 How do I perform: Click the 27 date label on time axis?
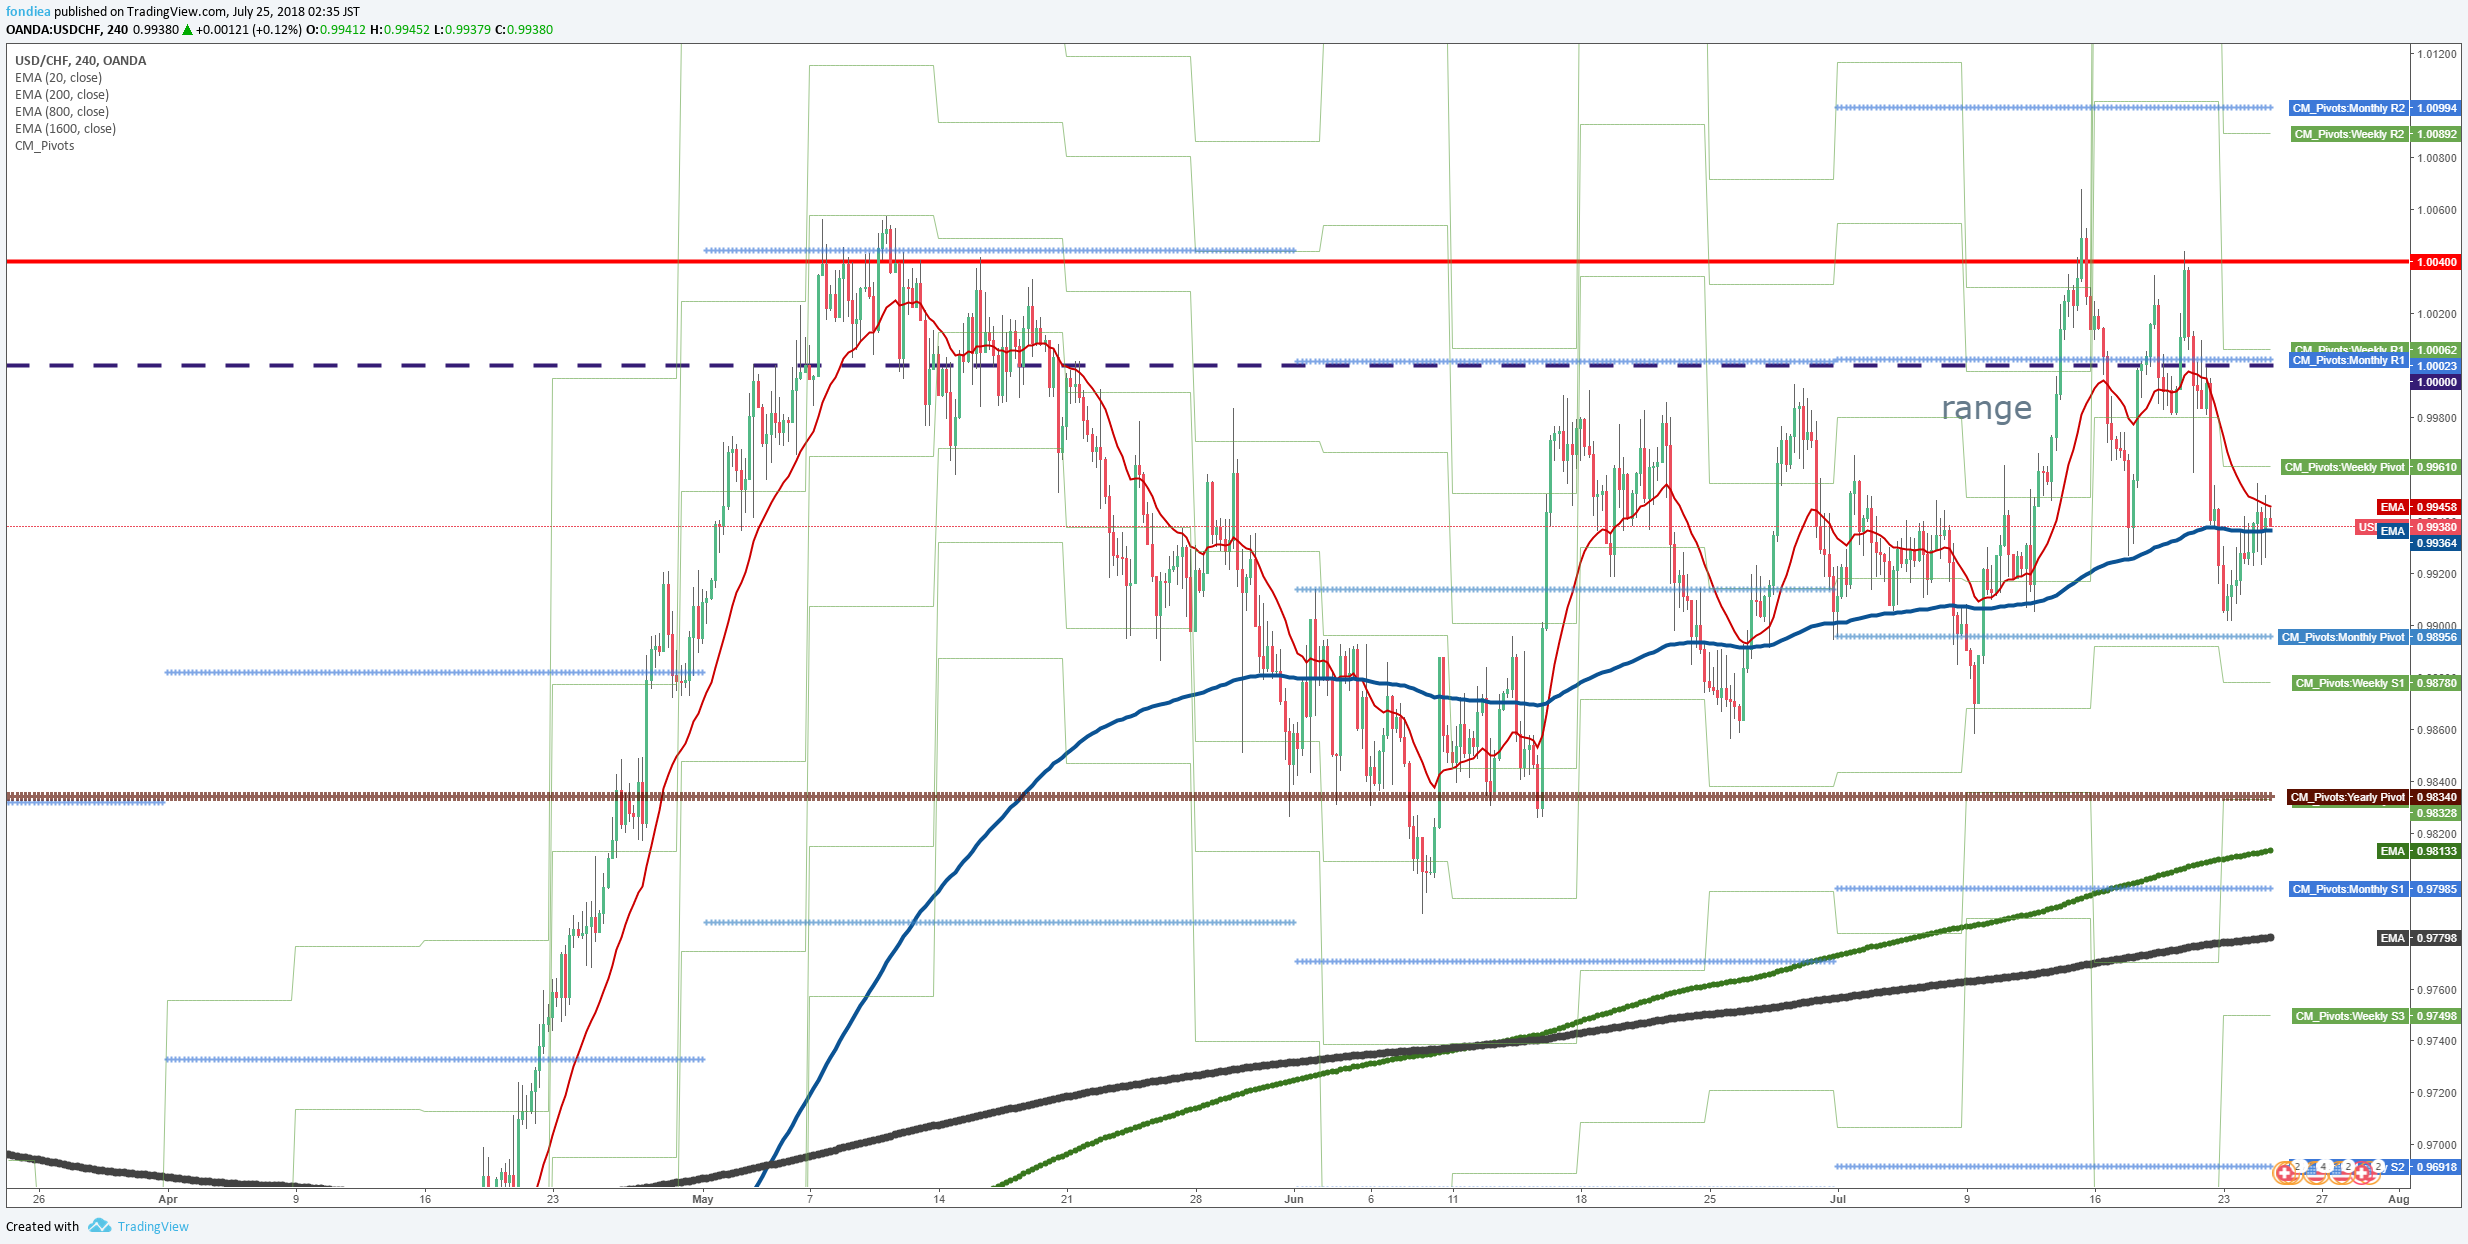coord(2321,1199)
